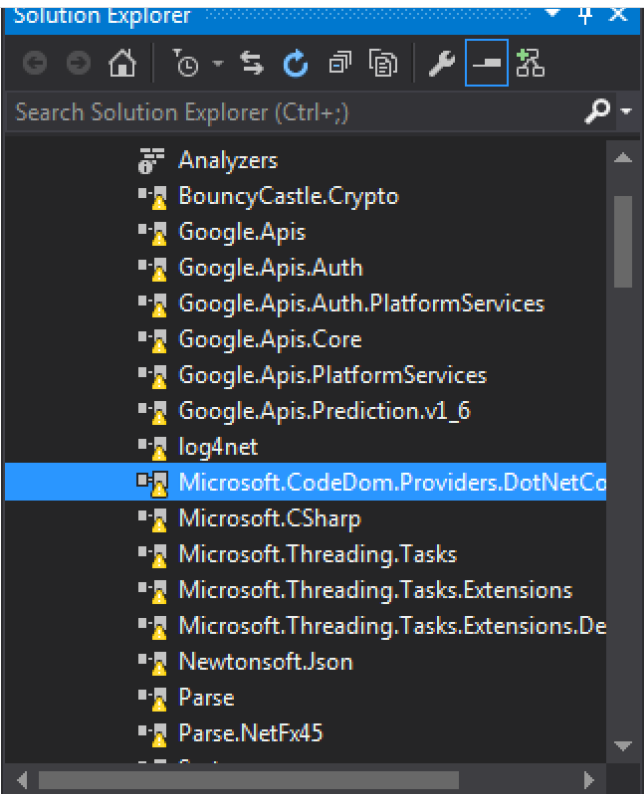This screenshot has height=794, width=644.
Task: Click the icon beside Google.Apis.Auth.PlatformServices
Action: click(x=152, y=305)
